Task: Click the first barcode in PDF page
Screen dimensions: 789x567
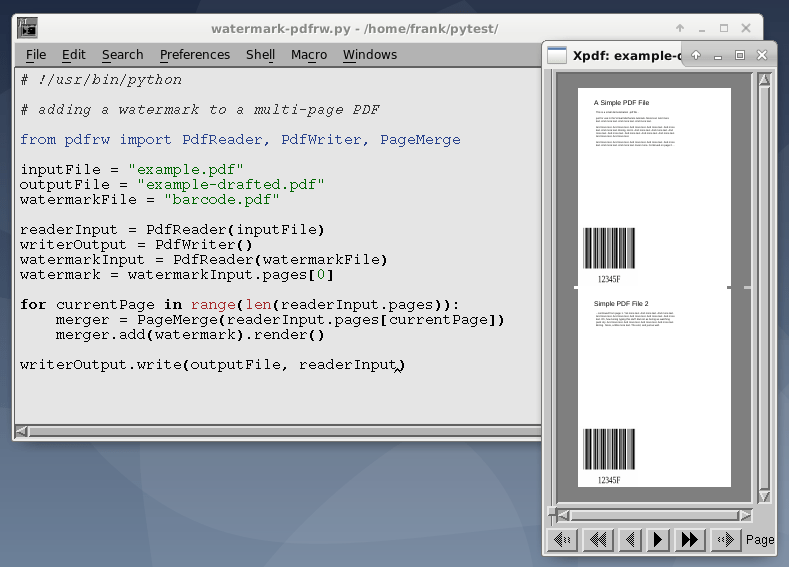Action: (x=609, y=248)
